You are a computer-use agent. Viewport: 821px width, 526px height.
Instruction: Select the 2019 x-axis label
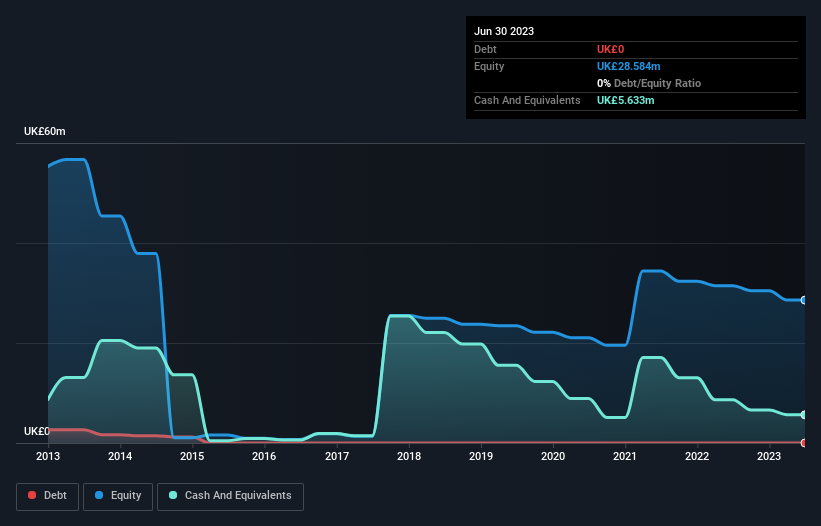(x=481, y=456)
